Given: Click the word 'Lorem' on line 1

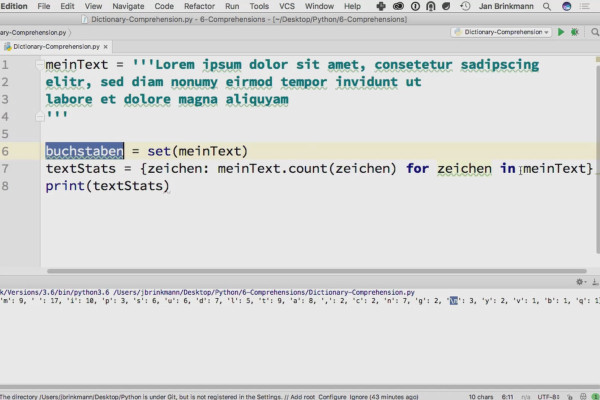Looking at the screenshot, I should pyautogui.click(x=175, y=64).
